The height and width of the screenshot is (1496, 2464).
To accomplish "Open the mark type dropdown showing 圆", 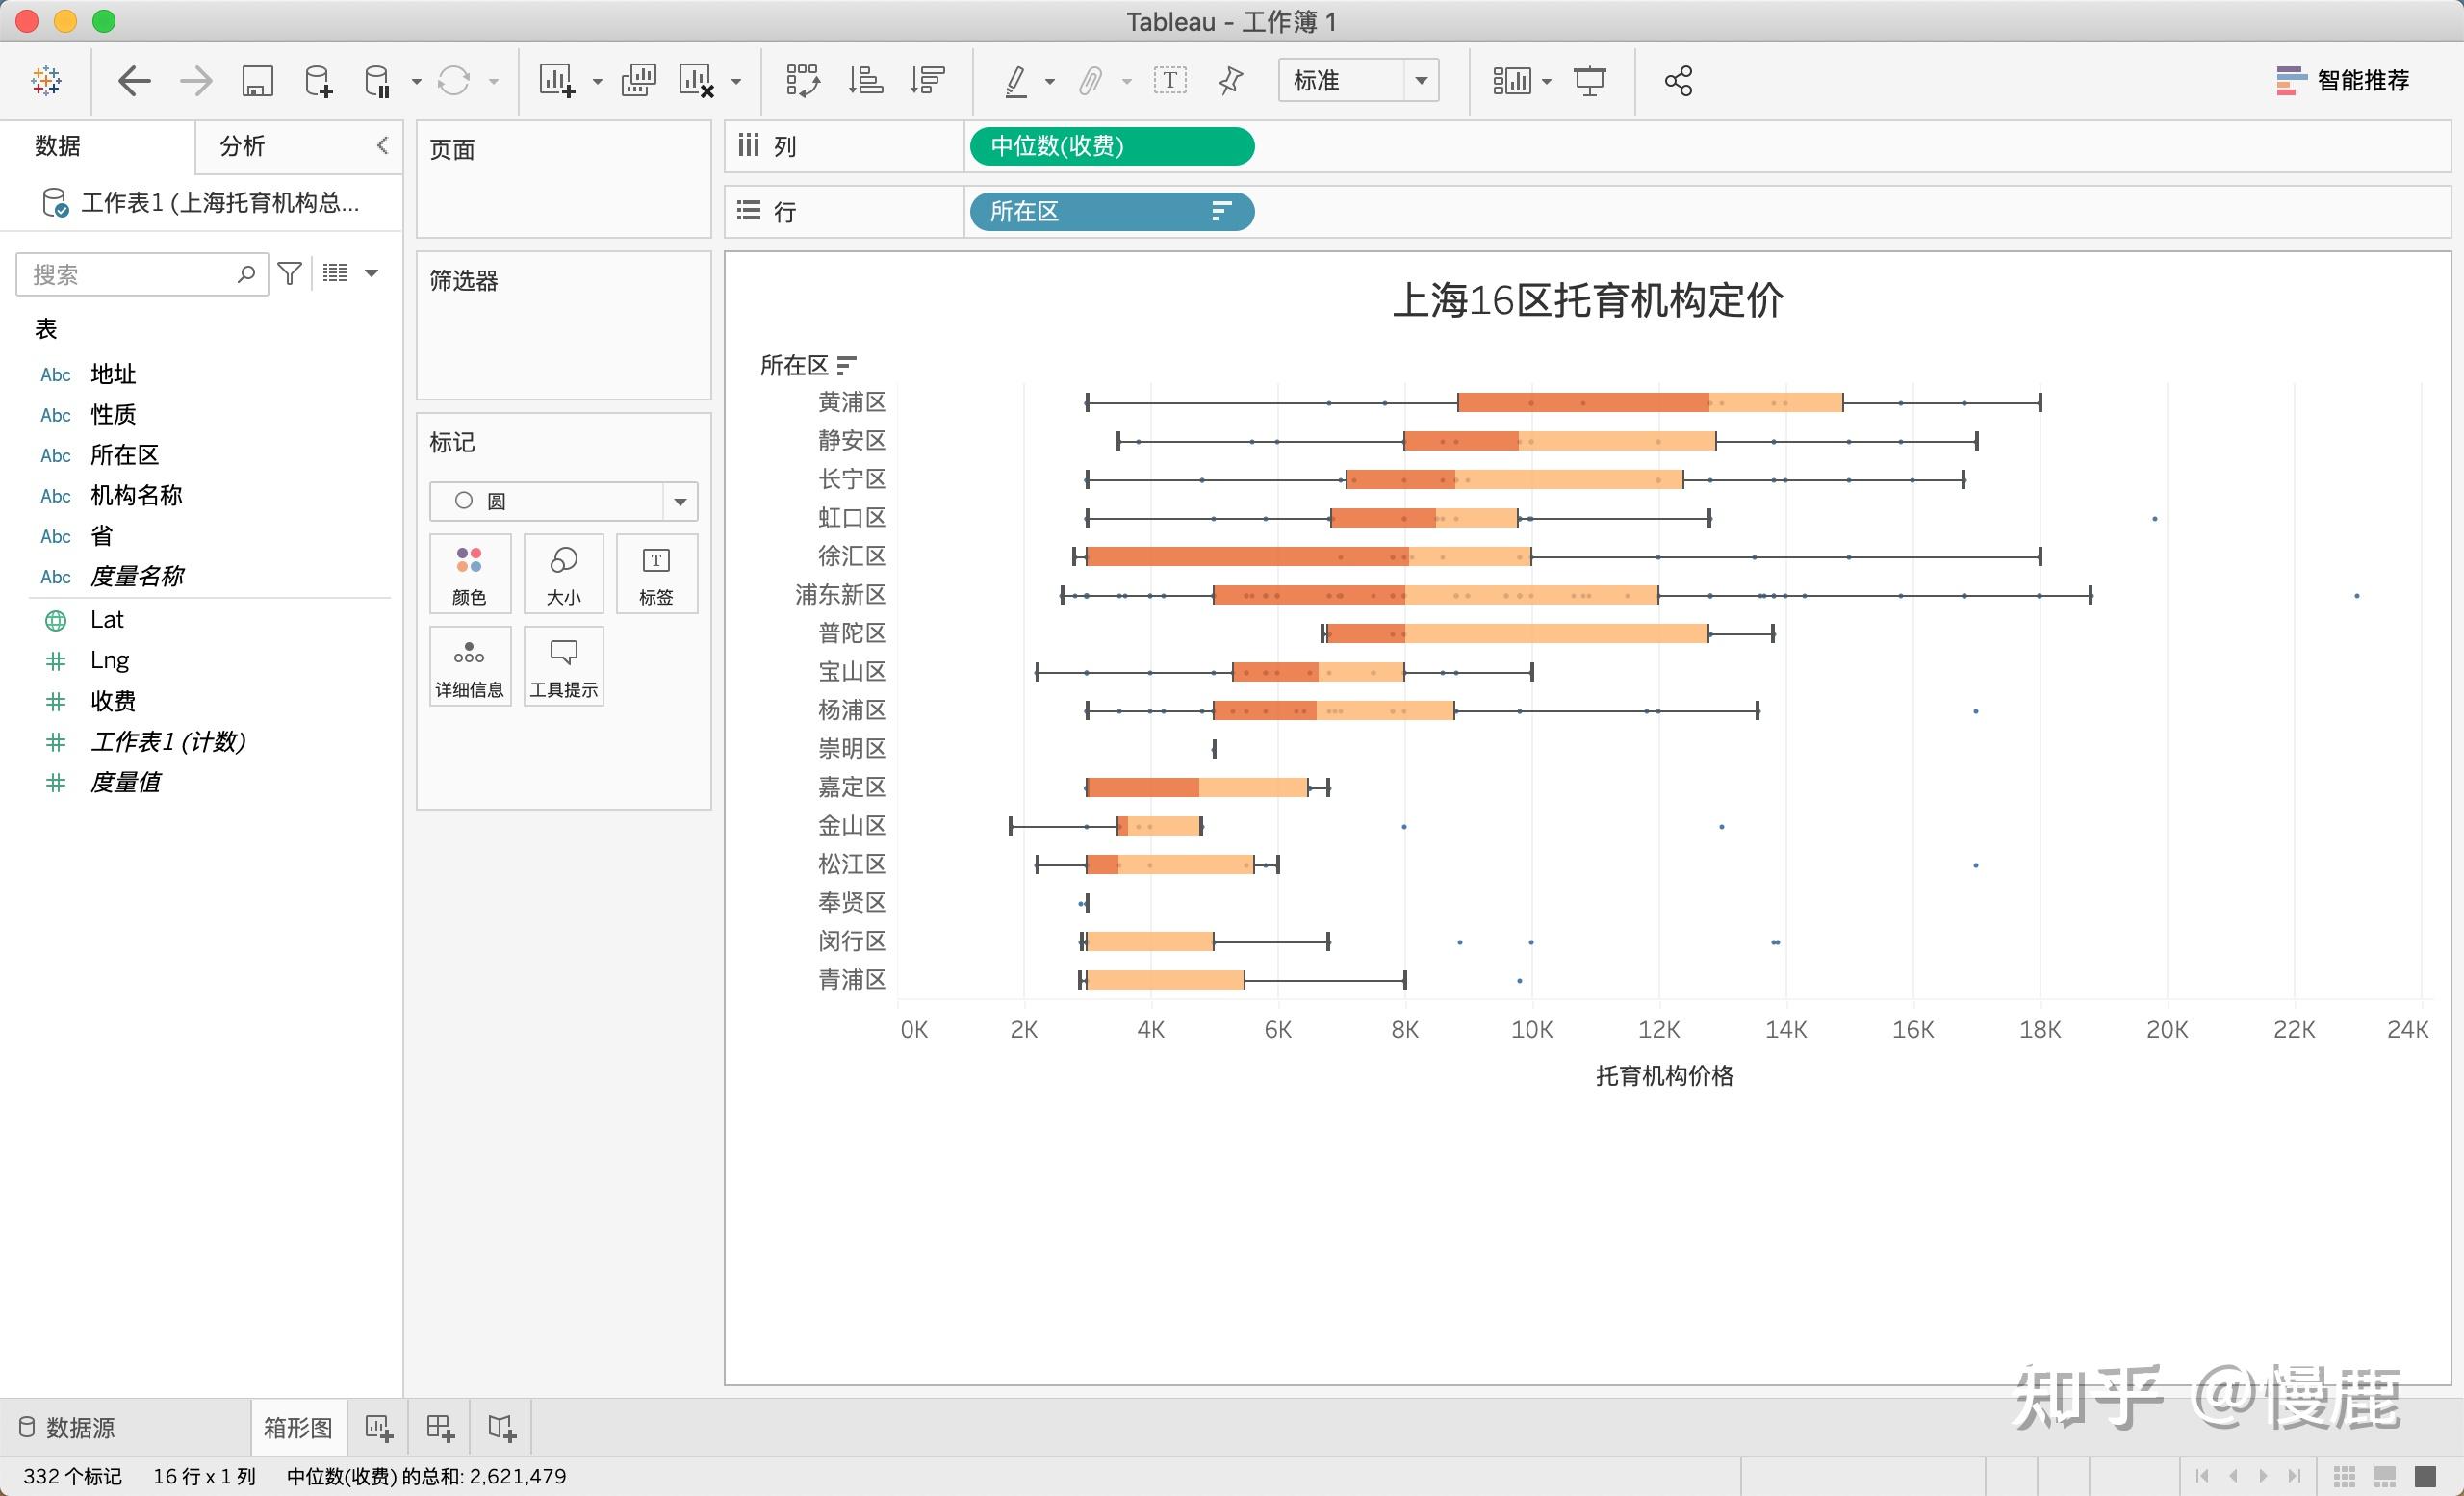I will 564,501.
